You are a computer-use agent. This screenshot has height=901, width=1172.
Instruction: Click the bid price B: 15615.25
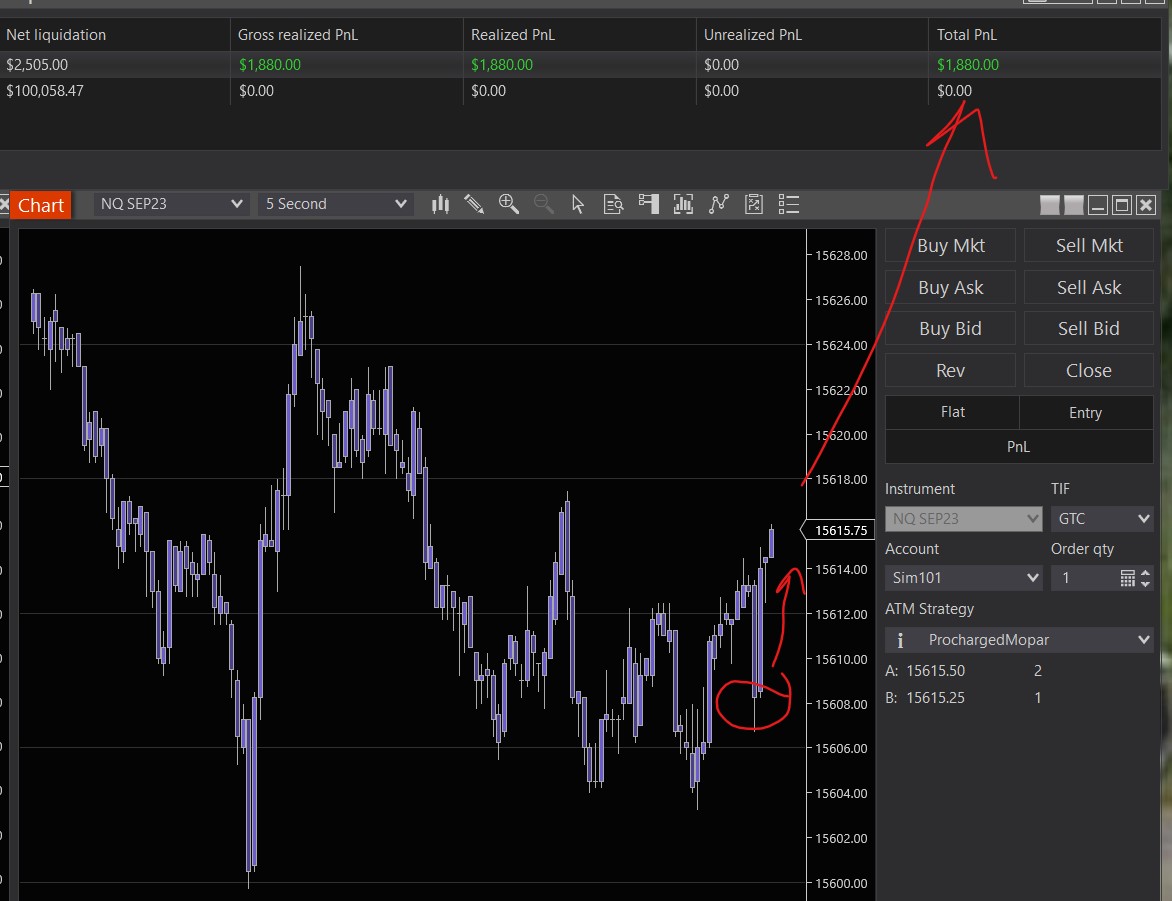[925, 698]
